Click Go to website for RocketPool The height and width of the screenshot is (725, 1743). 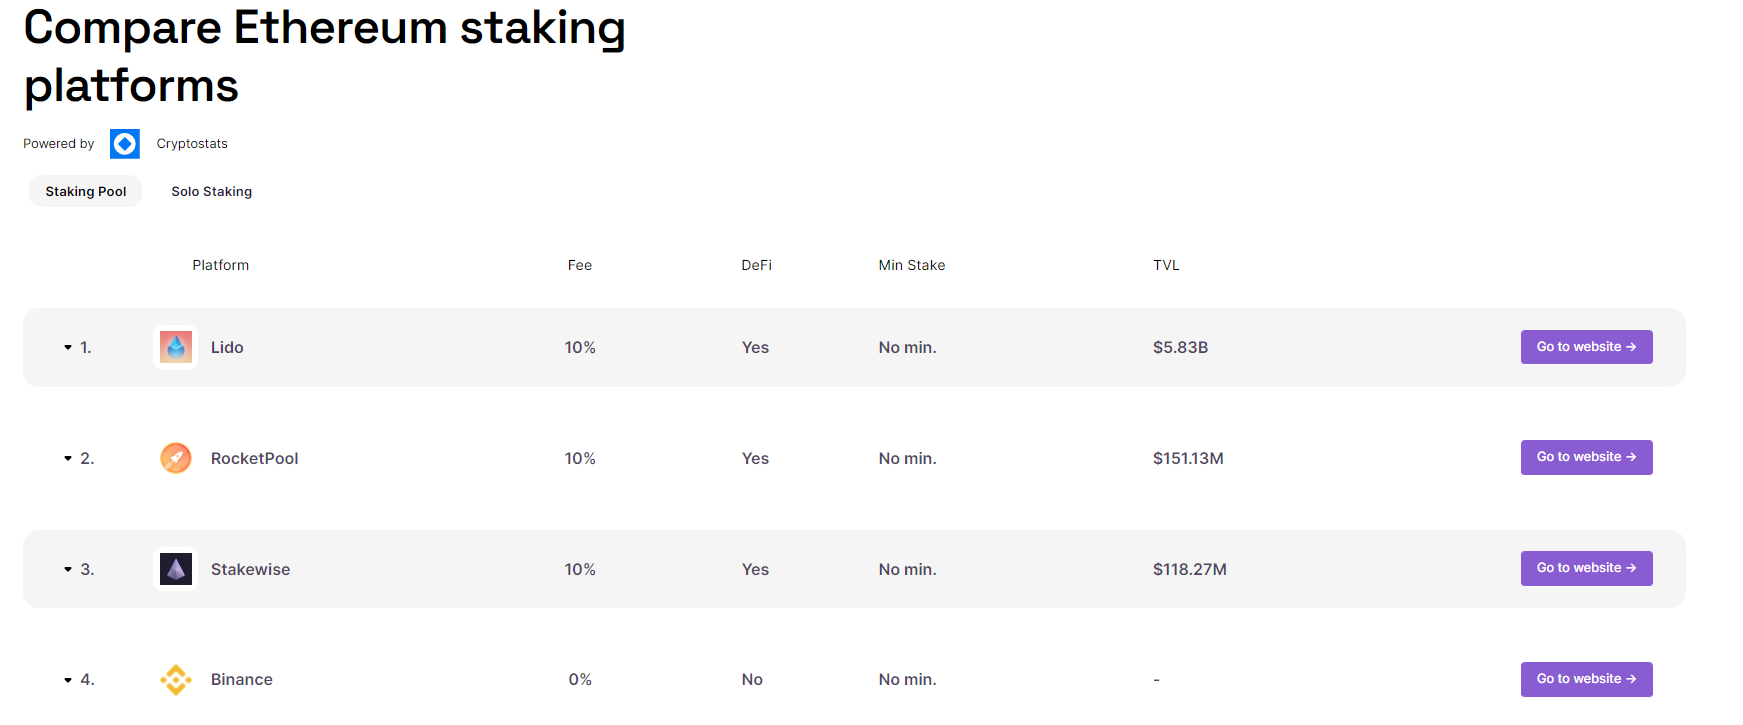(x=1586, y=457)
